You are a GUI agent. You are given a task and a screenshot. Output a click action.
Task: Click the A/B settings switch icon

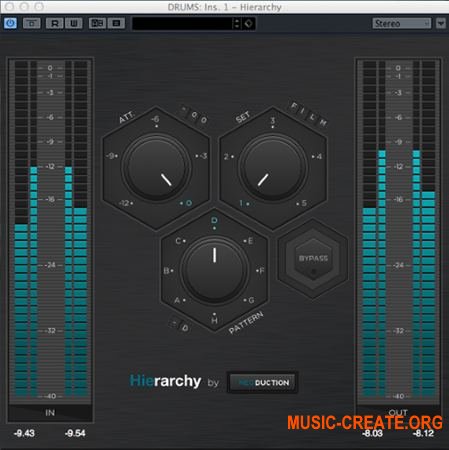coord(97,23)
